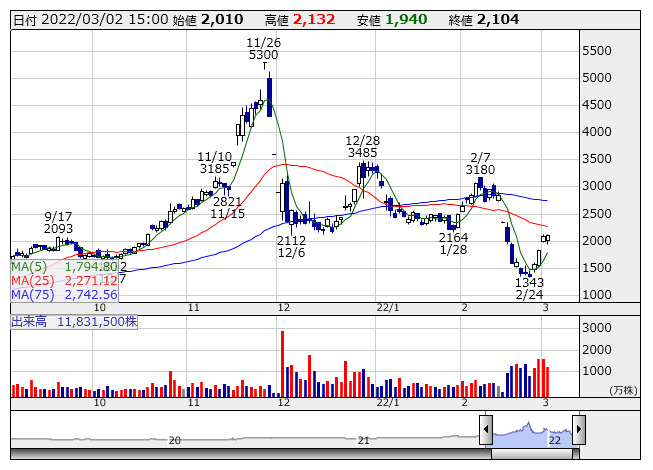Click the 日付 2022/03/02 15:00 date

click(x=91, y=20)
